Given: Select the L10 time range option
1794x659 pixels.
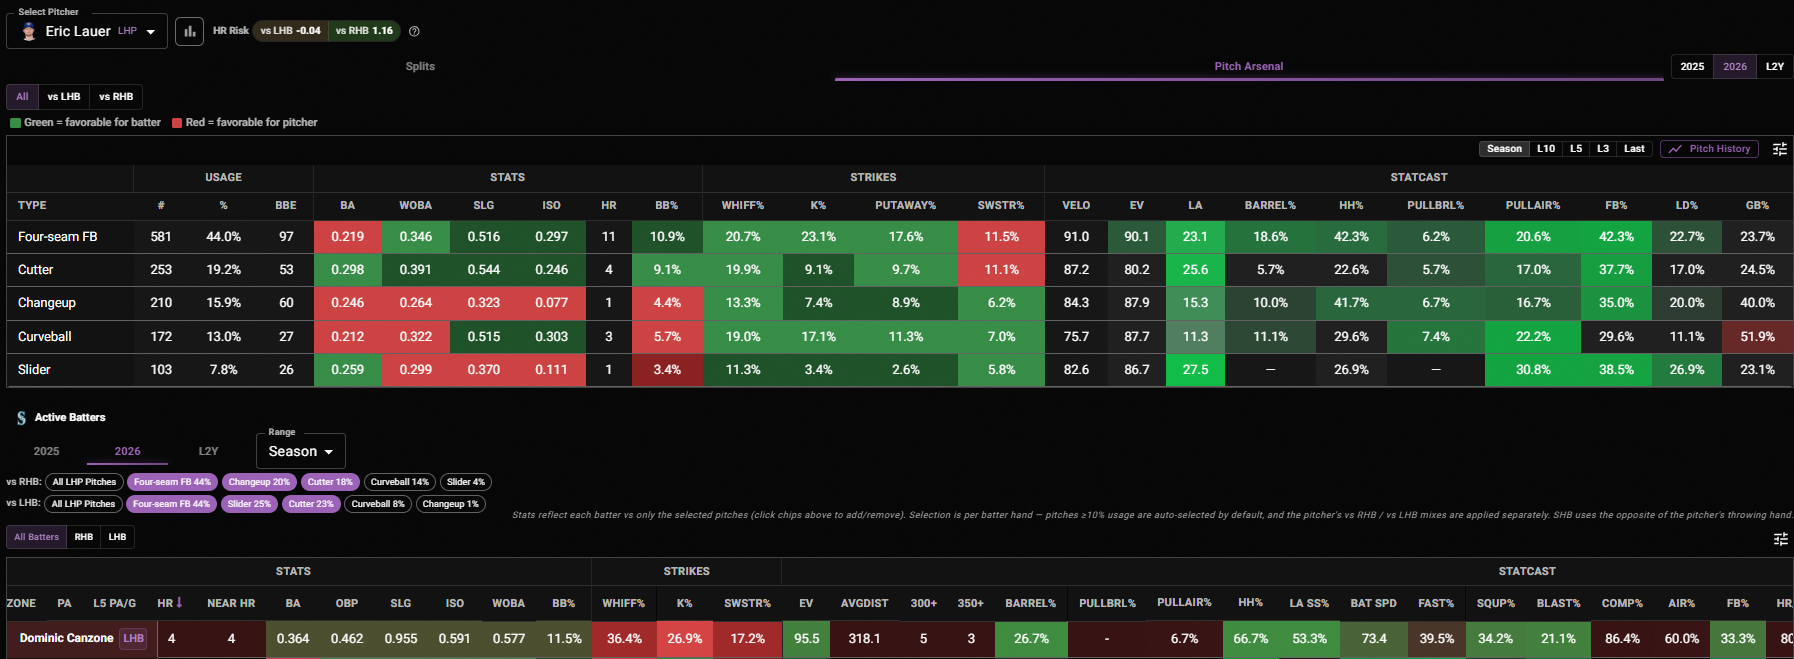Looking at the screenshot, I should (x=1546, y=149).
